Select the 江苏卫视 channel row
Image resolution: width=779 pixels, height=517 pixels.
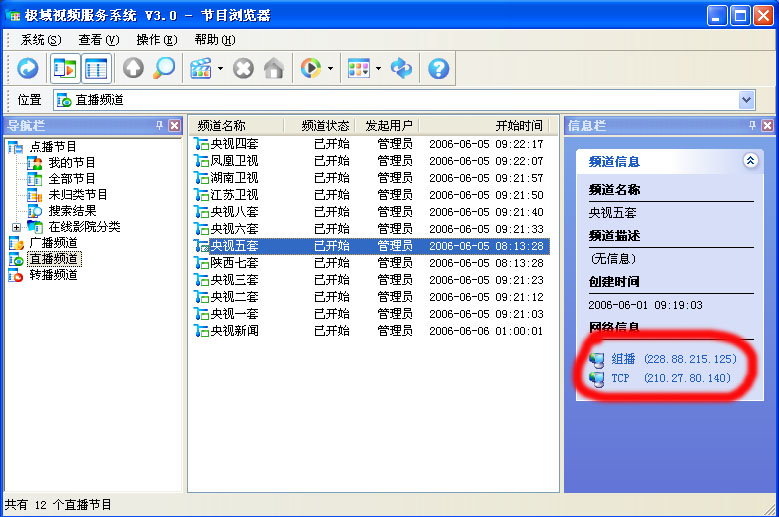click(371, 195)
